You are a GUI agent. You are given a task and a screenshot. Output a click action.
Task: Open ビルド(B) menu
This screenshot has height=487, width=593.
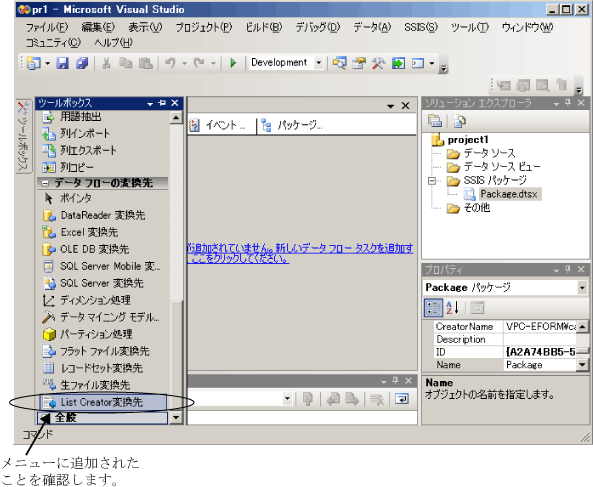(x=264, y=27)
